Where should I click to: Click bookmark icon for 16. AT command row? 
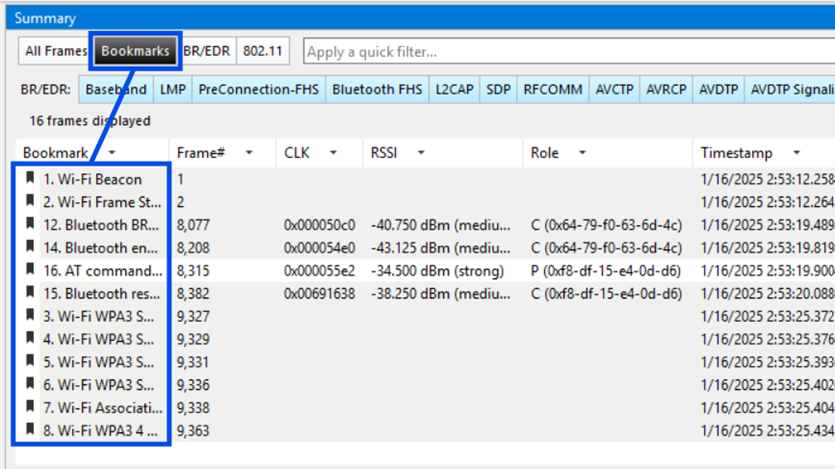(x=30, y=269)
